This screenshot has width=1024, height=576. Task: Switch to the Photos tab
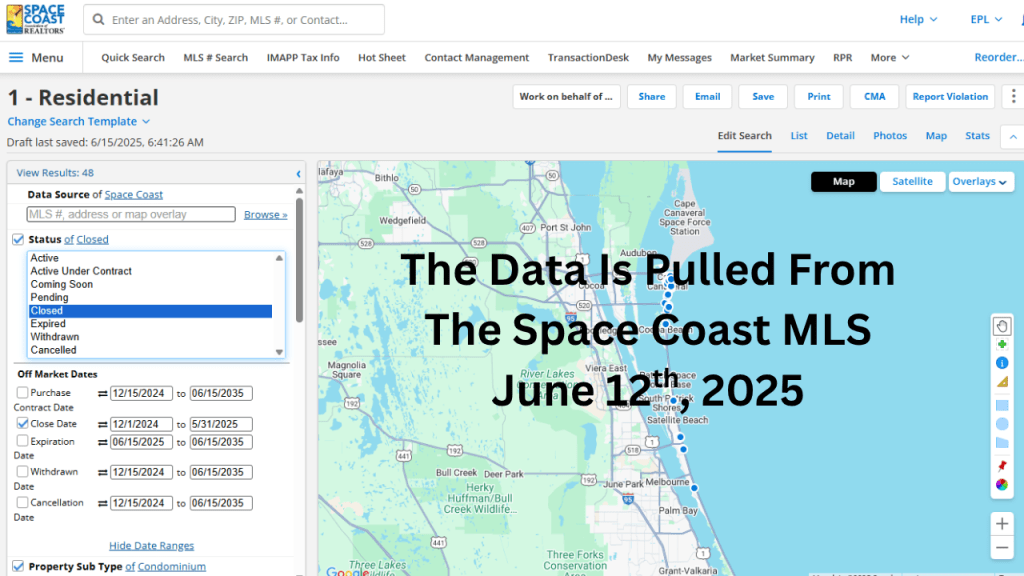click(889, 135)
